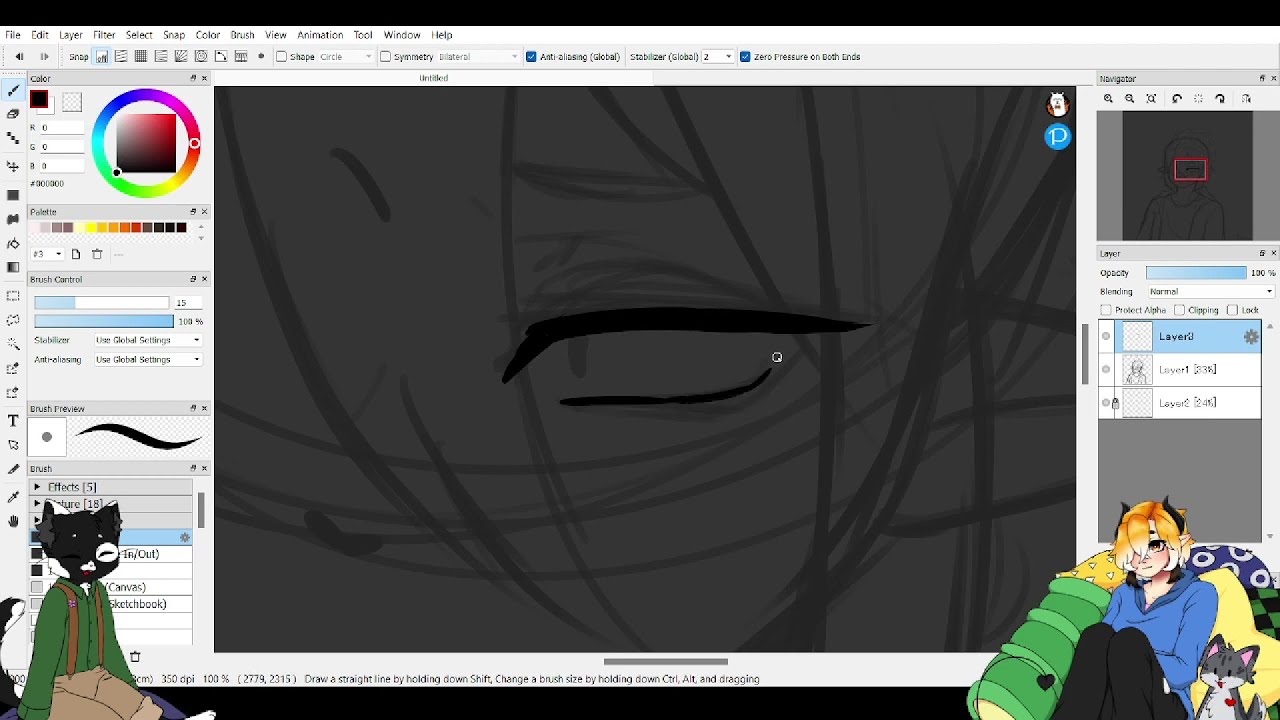Disable Anti-aliasing (Global) checkbox

tap(531, 57)
